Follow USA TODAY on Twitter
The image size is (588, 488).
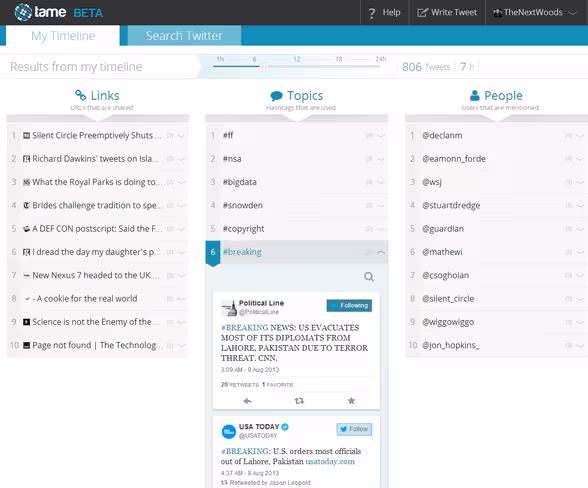(x=354, y=429)
